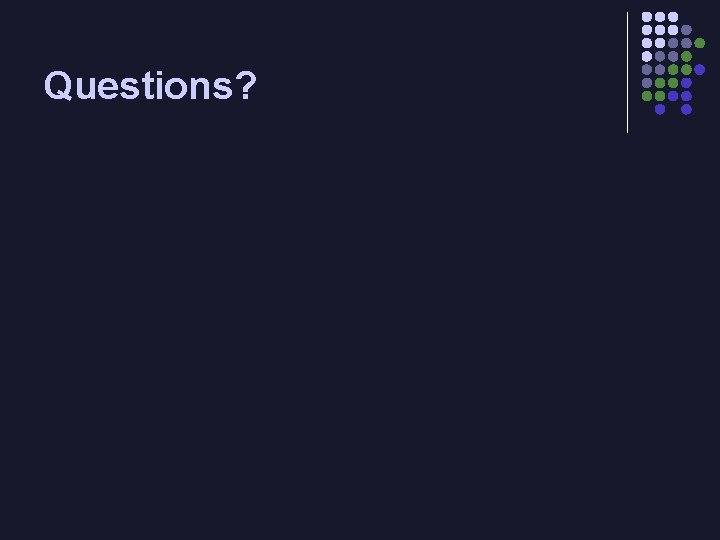Click the only lavender dot in fourth row

(x=647, y=57)
